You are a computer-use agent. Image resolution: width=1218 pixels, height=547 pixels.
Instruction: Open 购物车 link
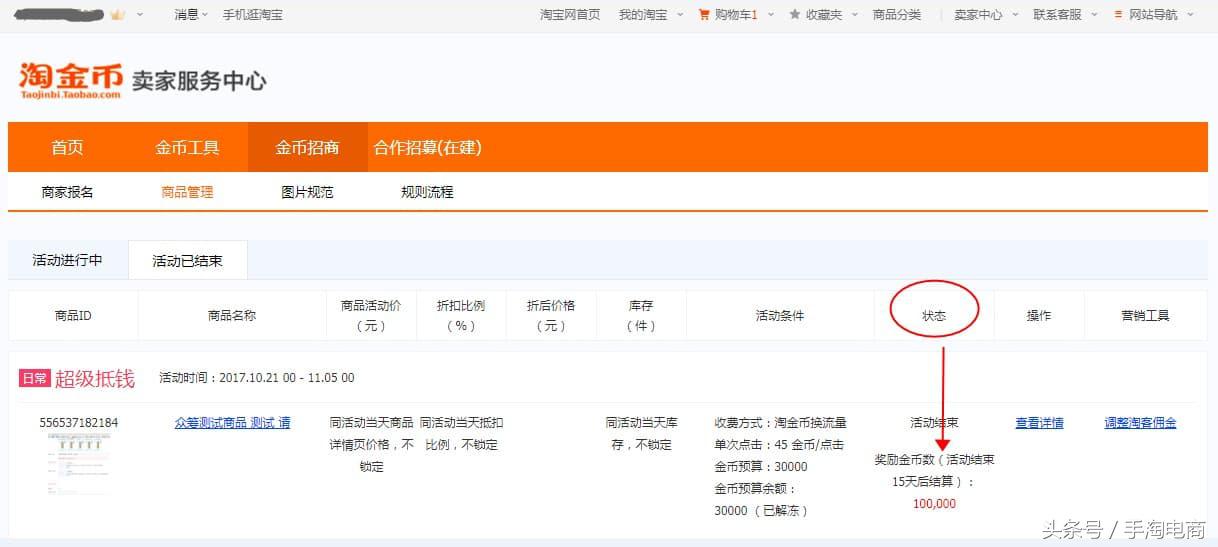[x=736, y=15]
